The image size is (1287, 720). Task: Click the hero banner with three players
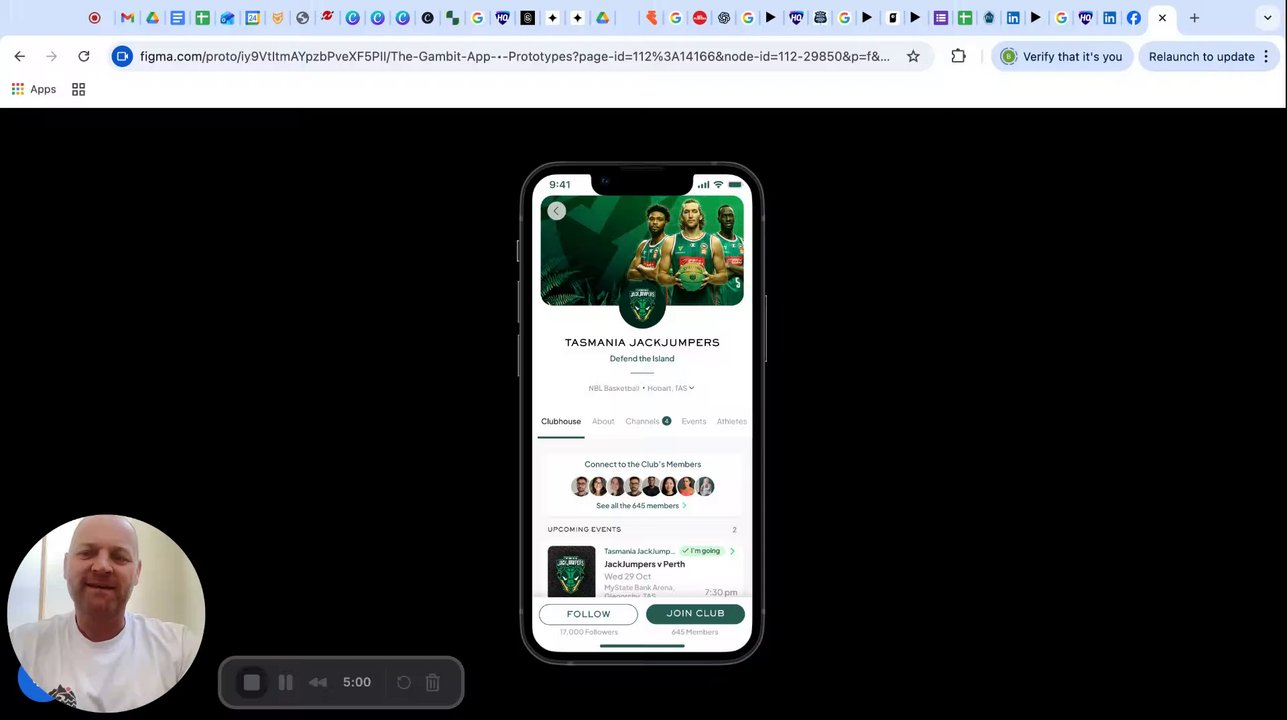642,250
